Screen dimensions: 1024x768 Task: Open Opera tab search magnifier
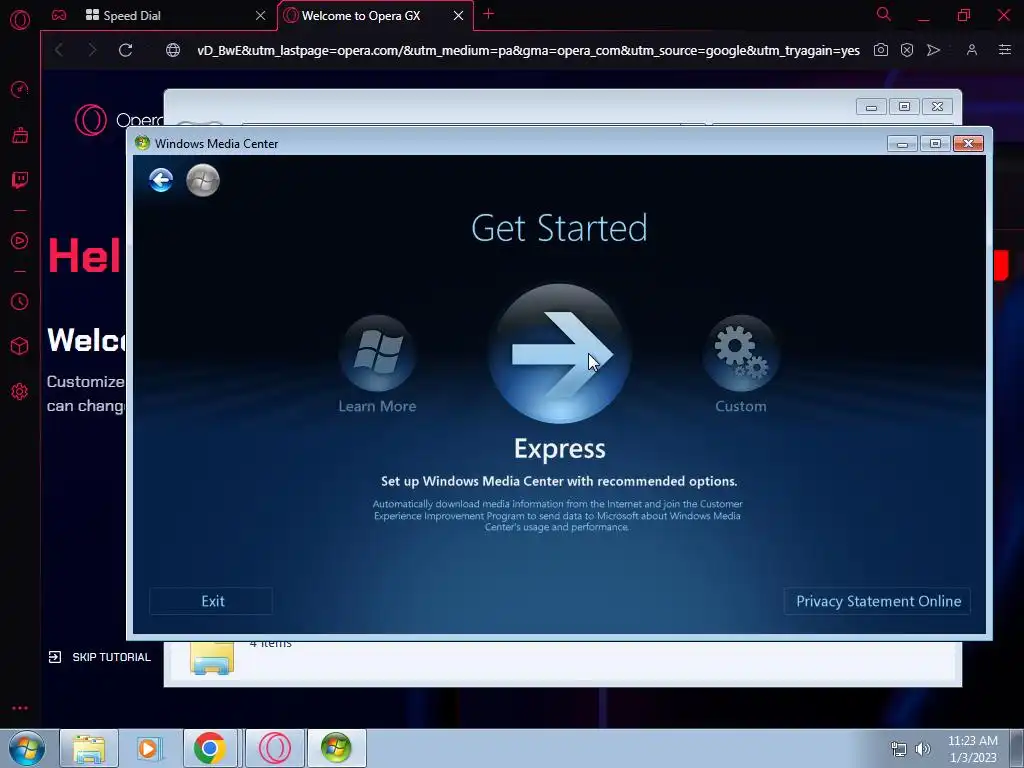(x=884, y=14)
